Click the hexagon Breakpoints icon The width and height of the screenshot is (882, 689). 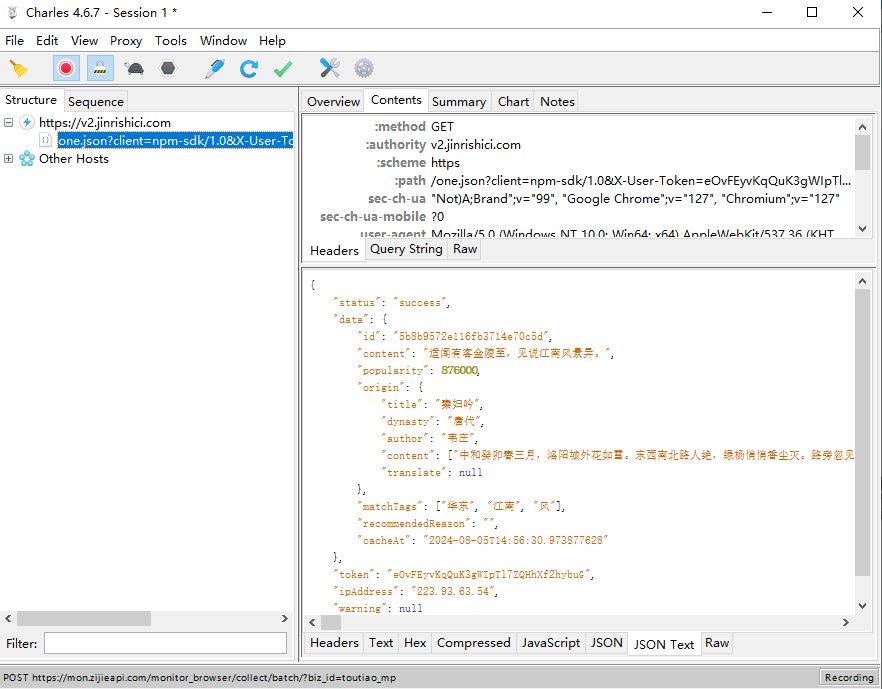[x=168, y=68]
